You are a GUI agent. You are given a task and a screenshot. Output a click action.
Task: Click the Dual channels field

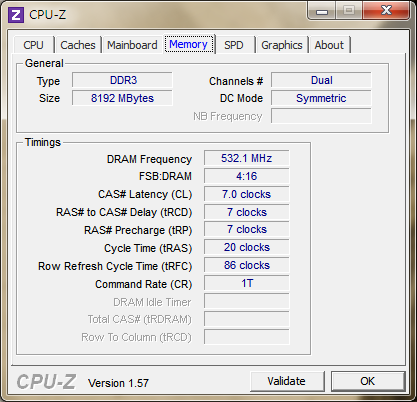pos(321,80)
